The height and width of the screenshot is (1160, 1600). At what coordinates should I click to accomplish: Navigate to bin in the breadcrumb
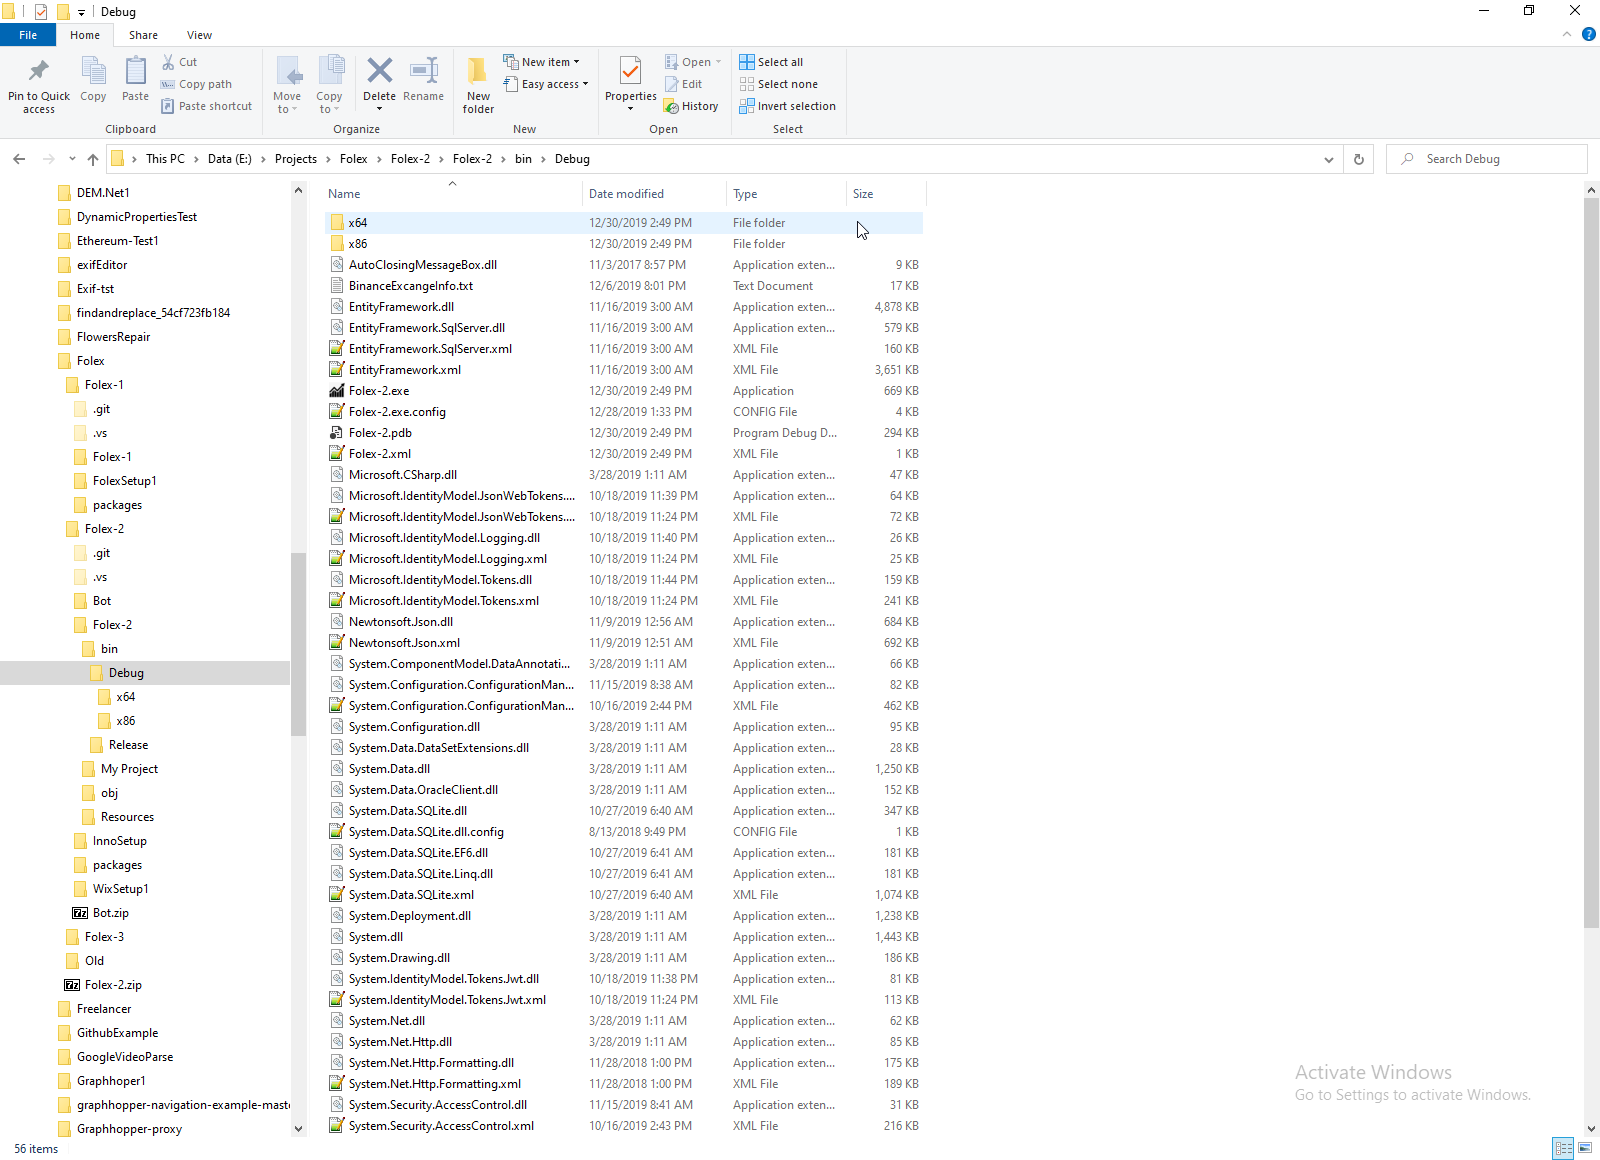pos(523,159)
